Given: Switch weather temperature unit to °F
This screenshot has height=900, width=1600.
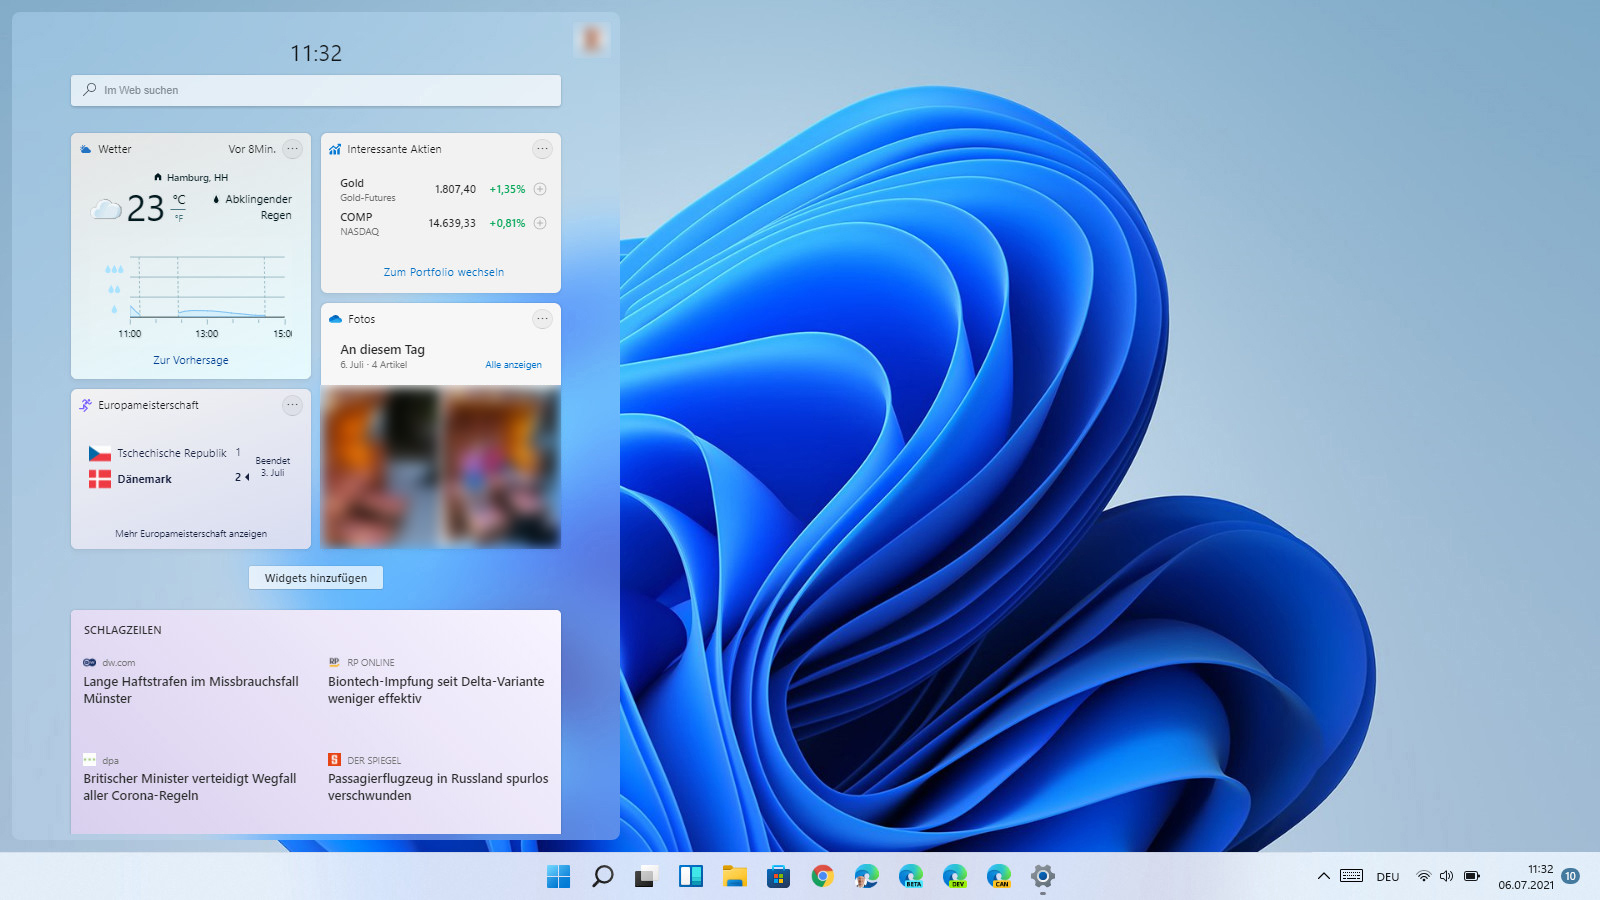Looking at the screenshot, I should pos(179,217).
